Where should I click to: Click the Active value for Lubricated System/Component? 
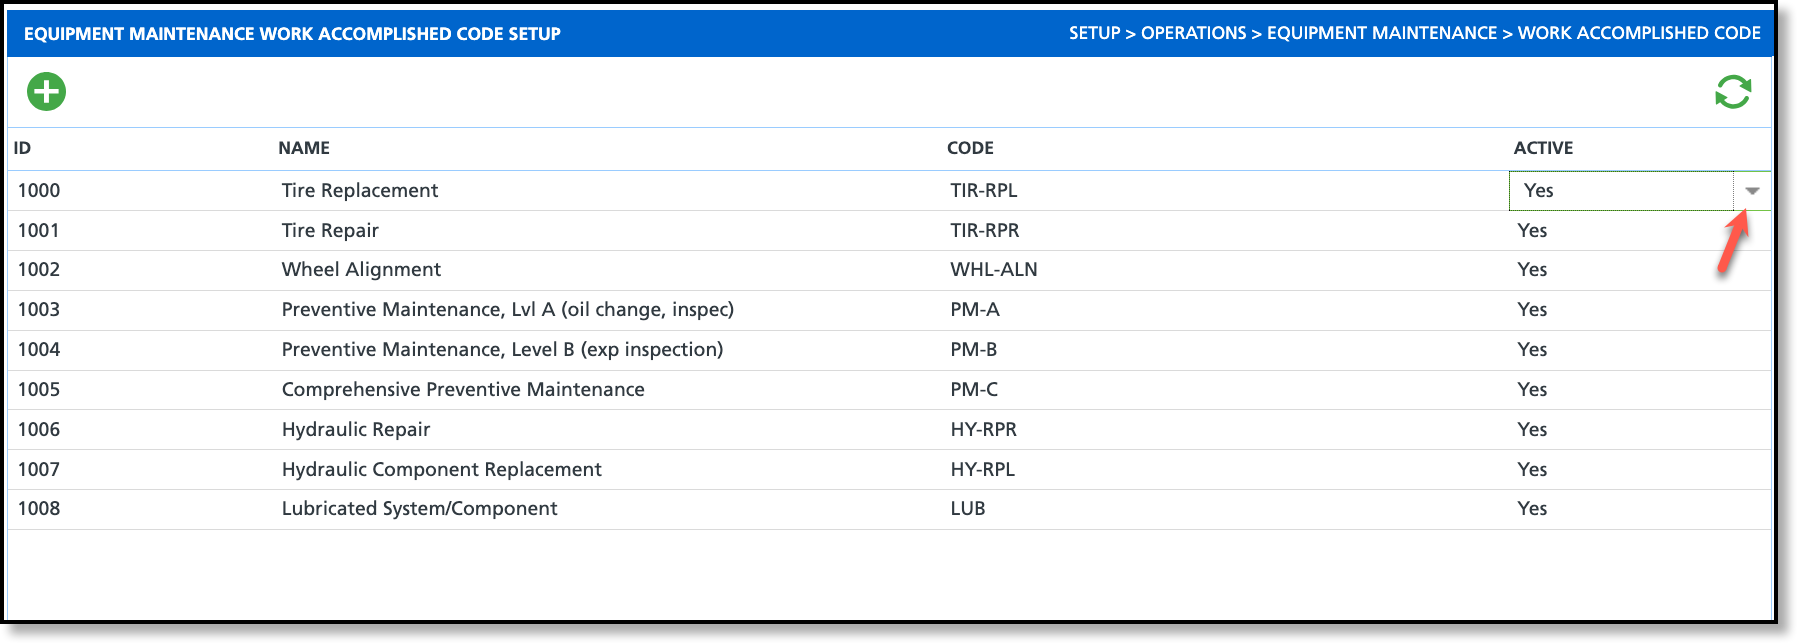pos(1532,509)
